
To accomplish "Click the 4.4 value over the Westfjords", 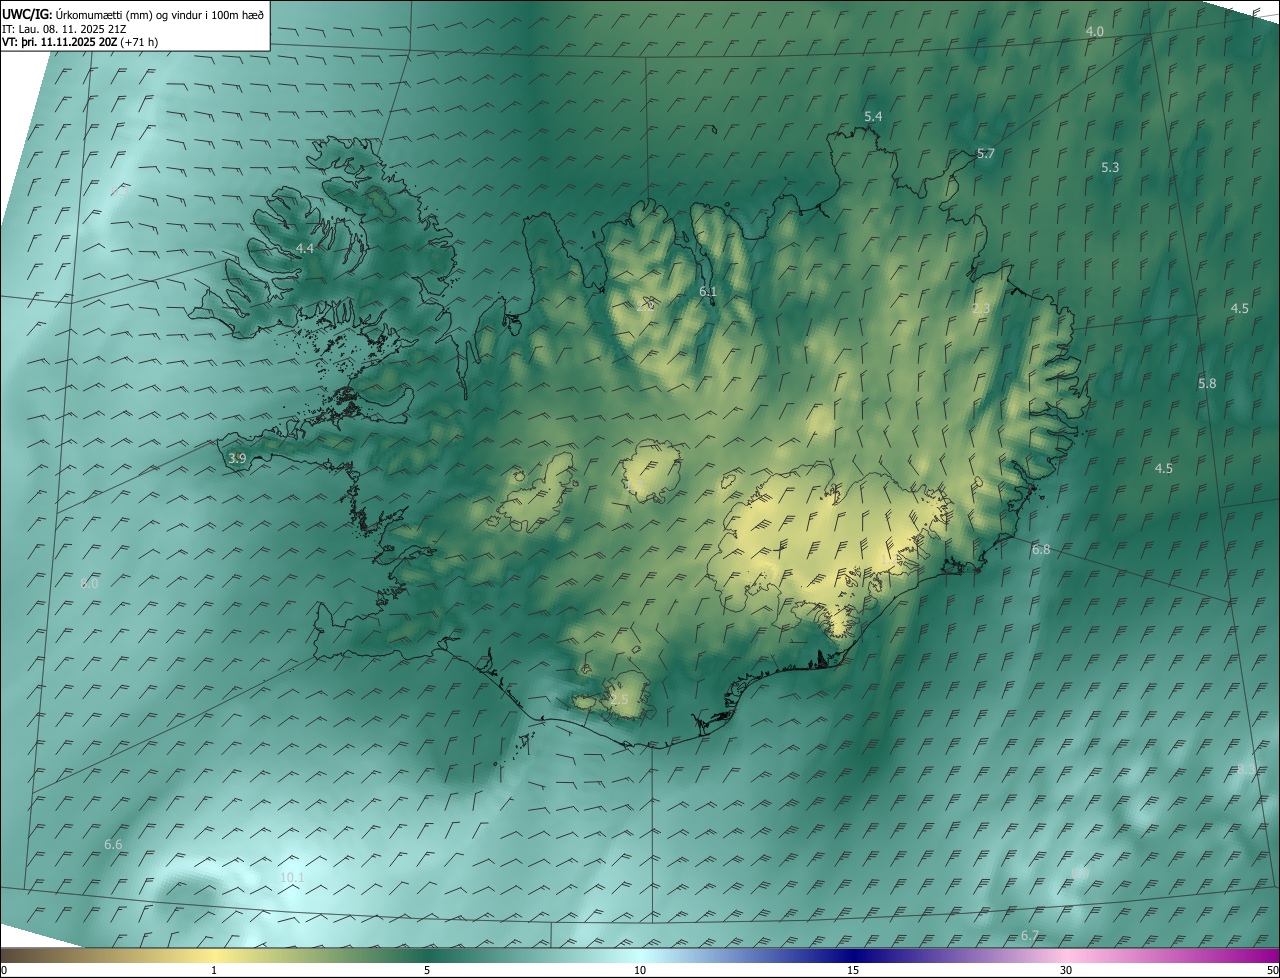I will pos(305,248).
